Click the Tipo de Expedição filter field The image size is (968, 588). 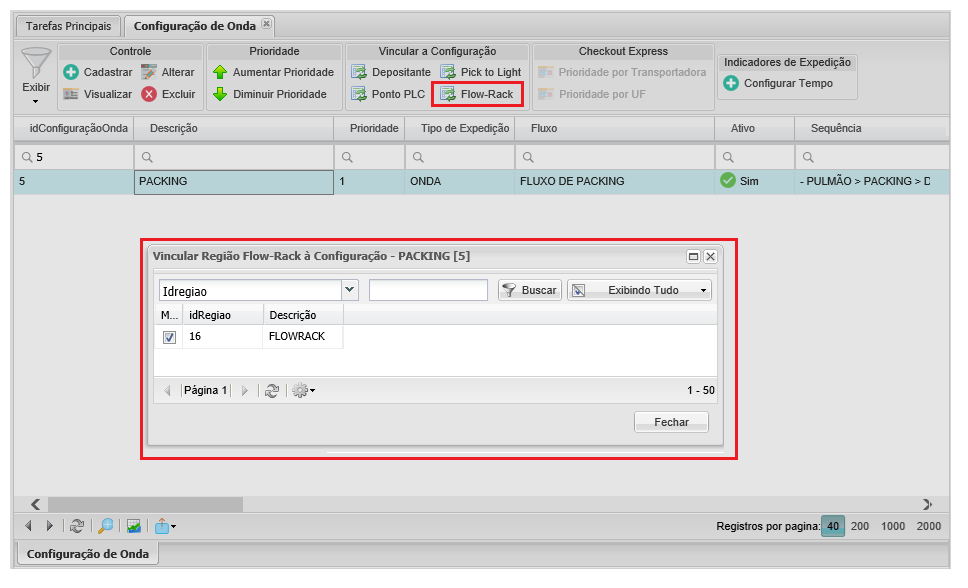[x=461, y=158]
